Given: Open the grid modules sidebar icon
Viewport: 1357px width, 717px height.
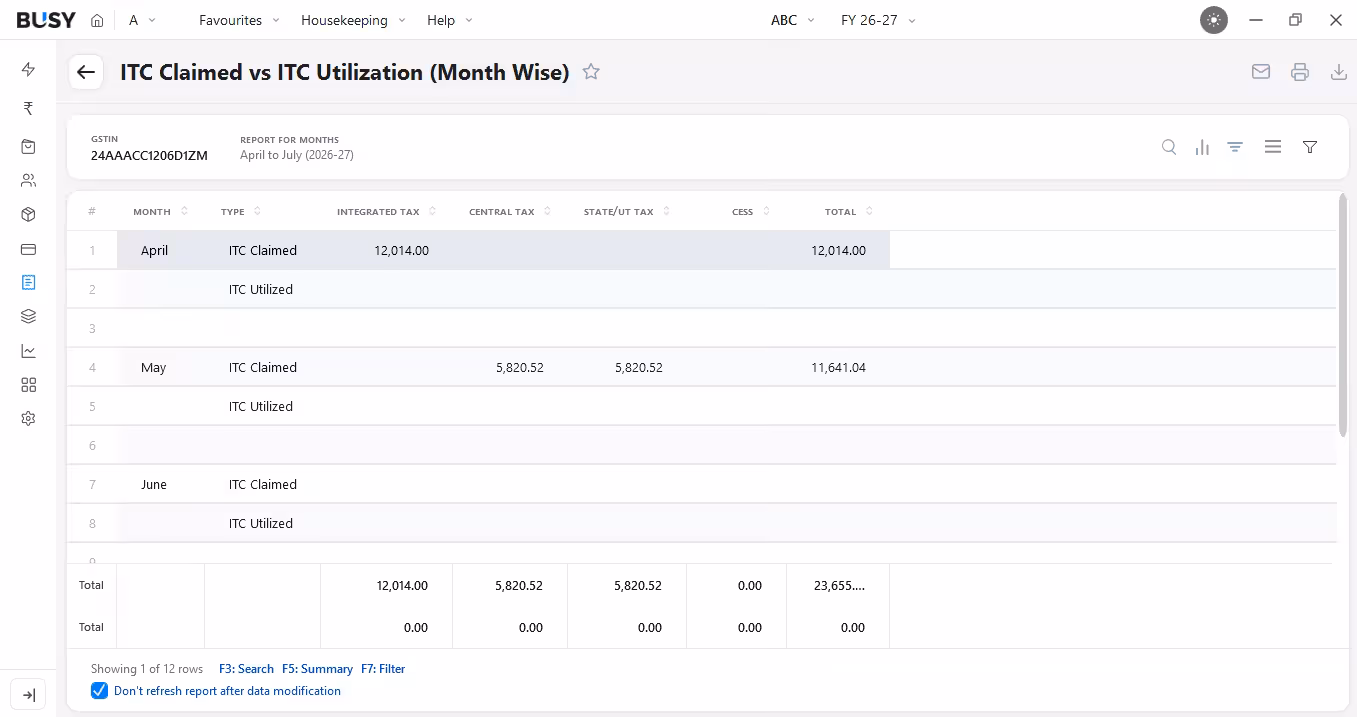Looking at the screenshot, I should point(28,385).
